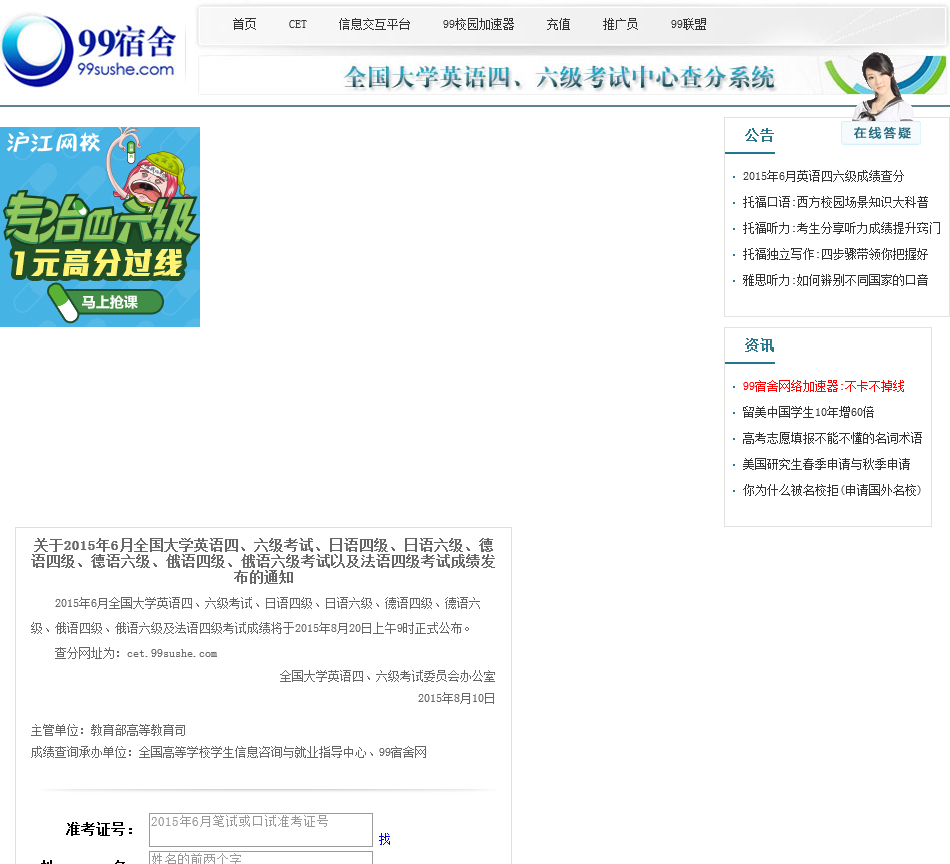Image resolution: width=950 pixels, height=864 pixels.
Task: Click the signature text 全国大学英语四、六级考试委员会办公室
Action: pos(387,676)
